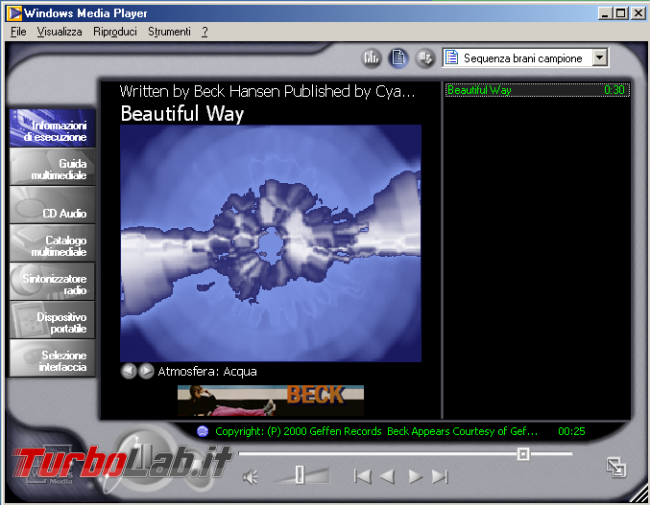Click the rewind button
This screenshot has height=505, width=650.
(x=387, y=476)
